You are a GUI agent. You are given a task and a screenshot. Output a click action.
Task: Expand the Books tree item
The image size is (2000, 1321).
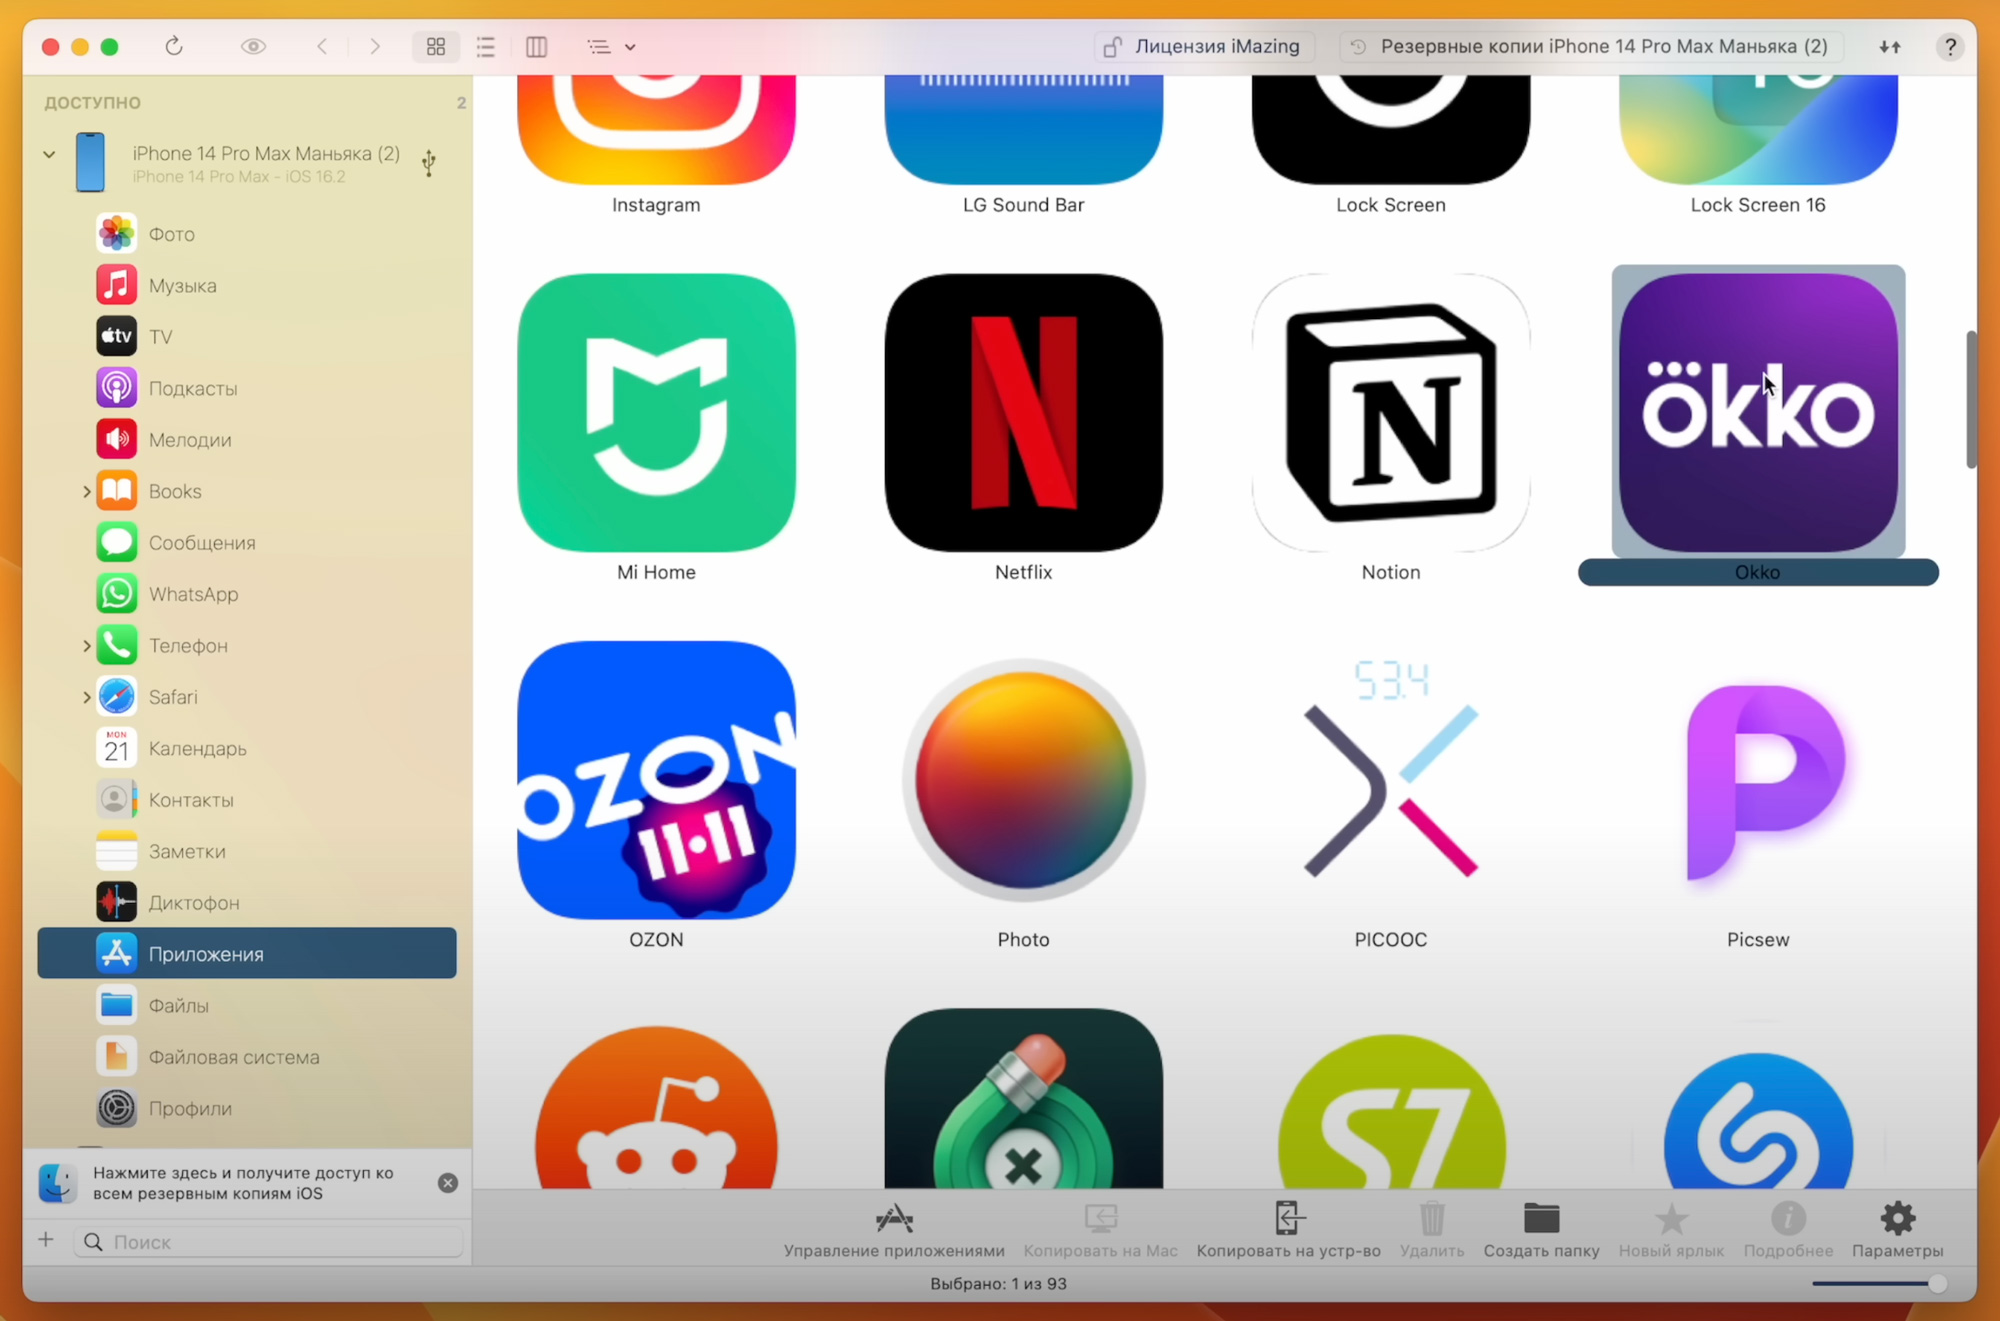(86, 491)
